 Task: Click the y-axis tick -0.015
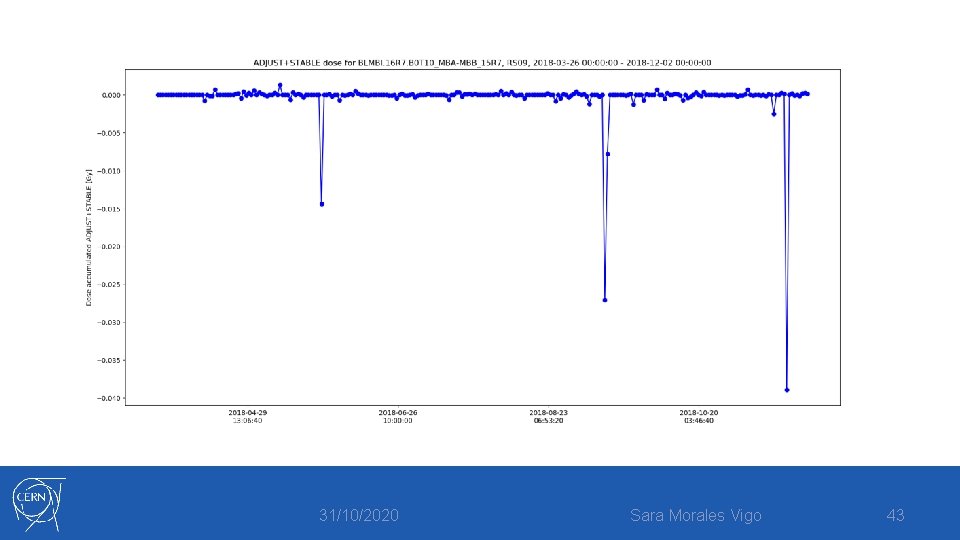109,209
